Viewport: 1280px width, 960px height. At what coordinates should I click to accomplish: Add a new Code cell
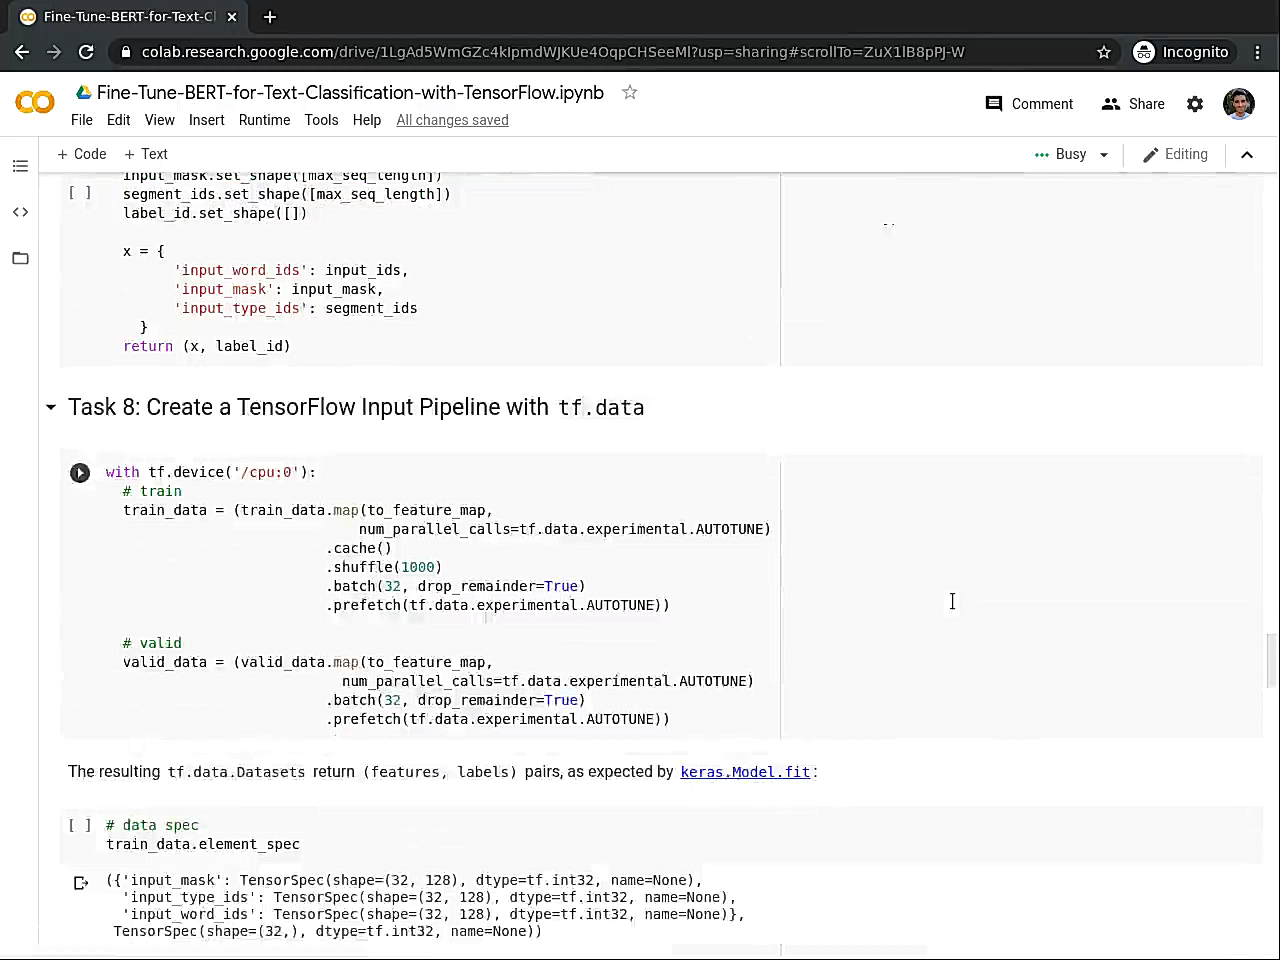pyautogui.click(x=81, y=154)
